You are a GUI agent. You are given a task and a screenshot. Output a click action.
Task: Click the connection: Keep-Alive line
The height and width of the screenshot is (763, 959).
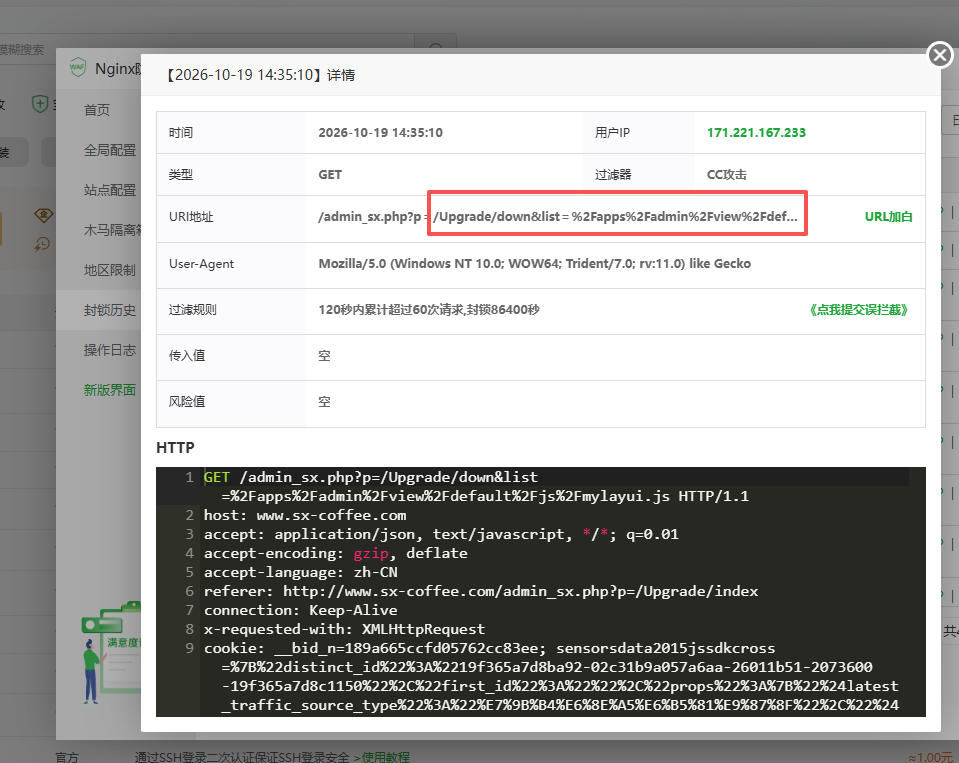click(300, 610)
